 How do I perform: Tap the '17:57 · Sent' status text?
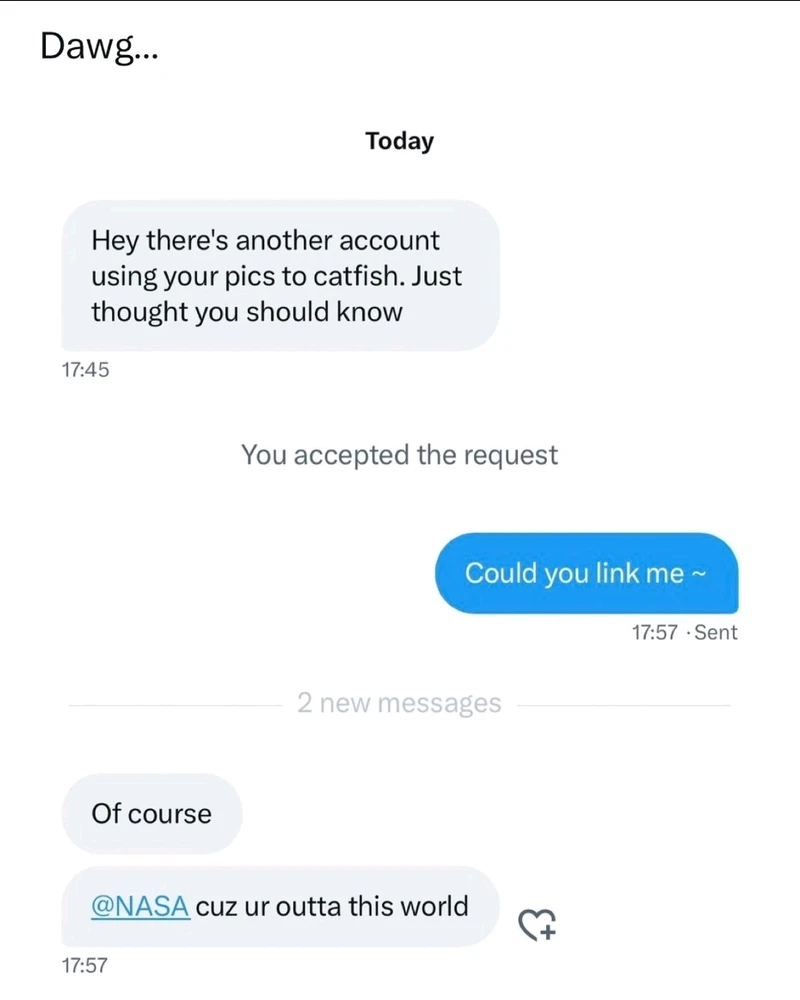tap(685, 633)
